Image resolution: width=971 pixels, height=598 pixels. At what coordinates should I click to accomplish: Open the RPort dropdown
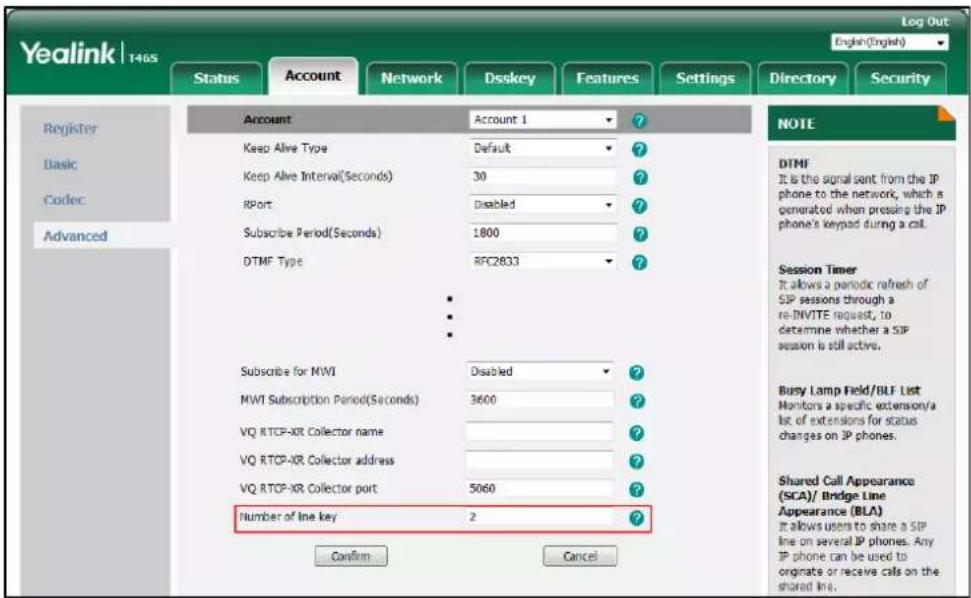542,204
